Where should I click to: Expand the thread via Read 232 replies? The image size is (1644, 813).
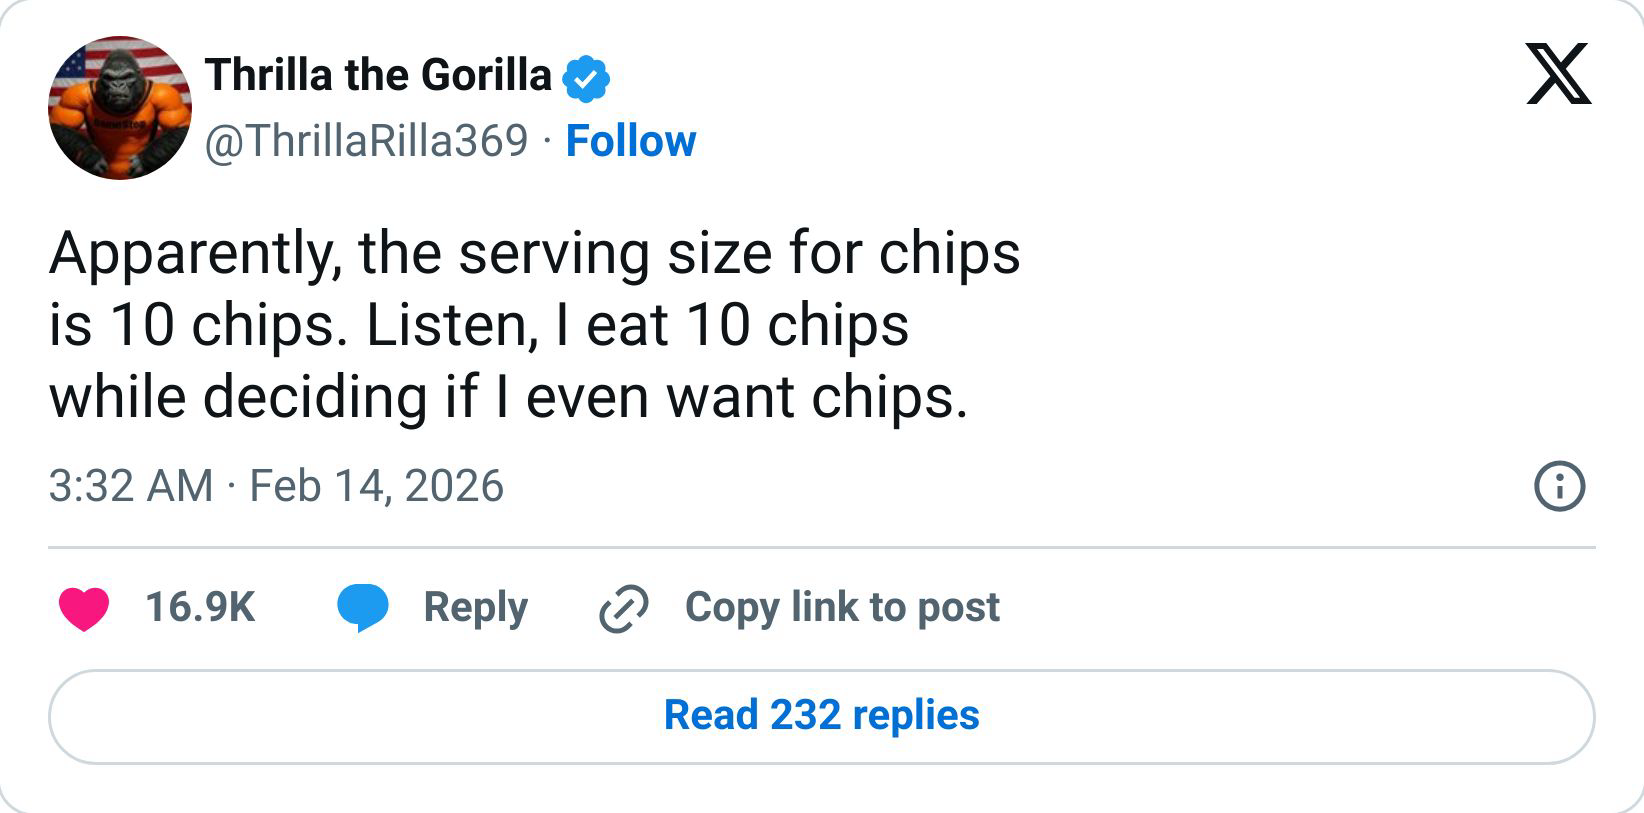tap(822, 716)
